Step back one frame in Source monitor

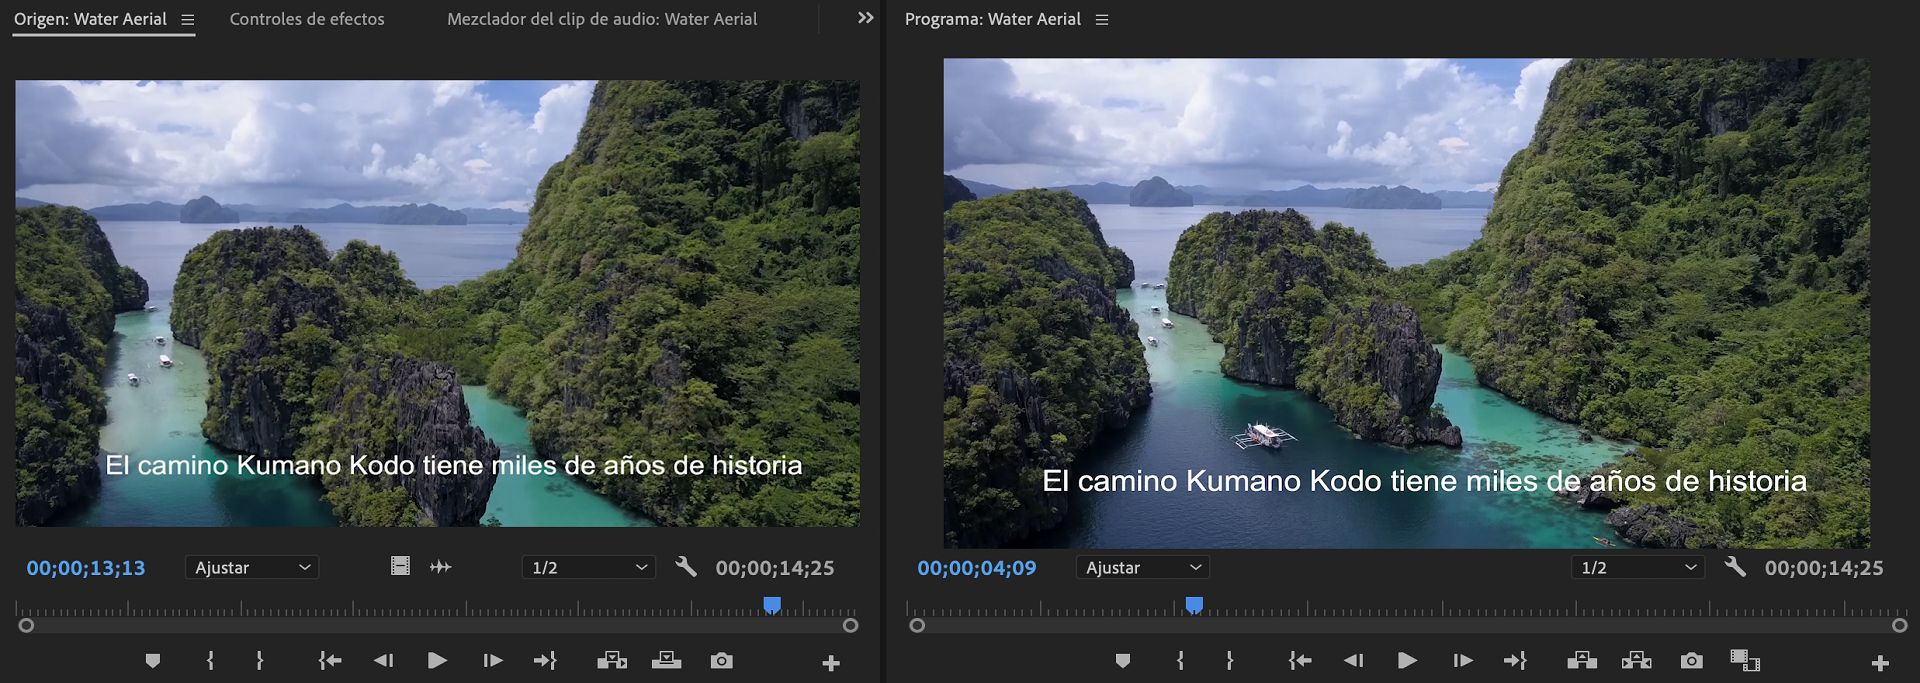point(383,661)
